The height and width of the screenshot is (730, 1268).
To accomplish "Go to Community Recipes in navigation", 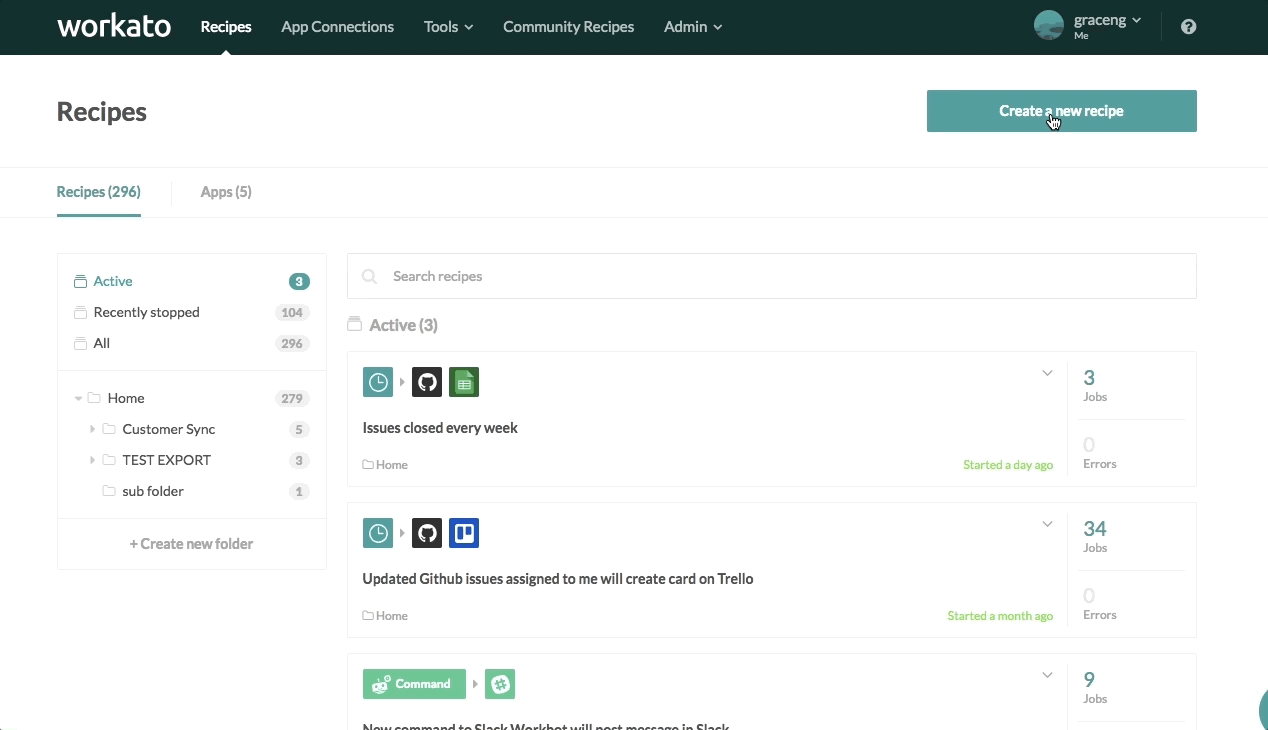I will point(568,27).
